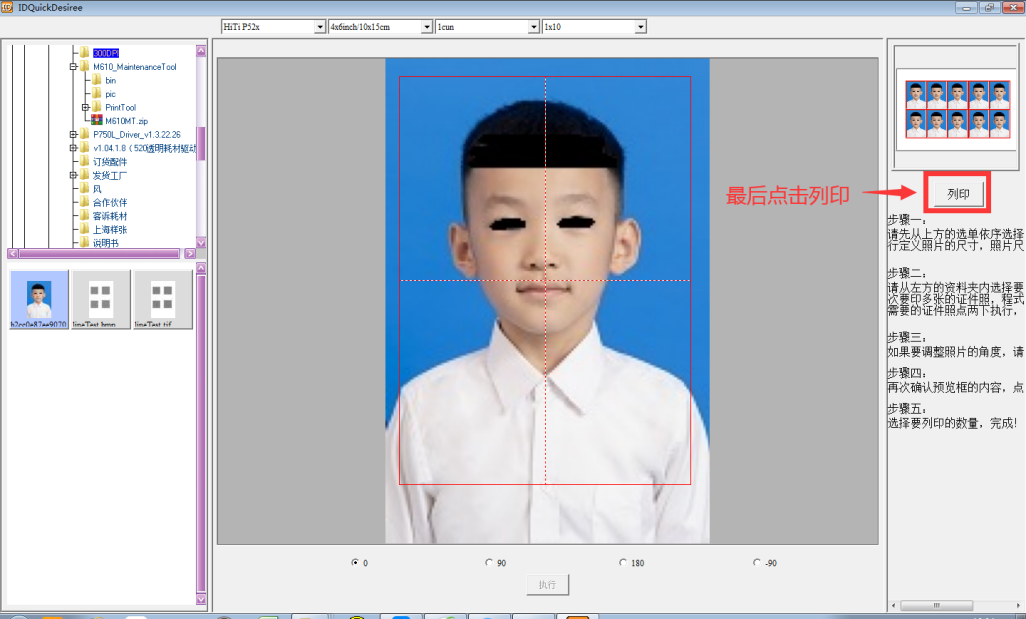Collapse the M610_MaintenanceTool tree node
Viewport: 1026px width, 619px height.
click(x=73, y=67)
